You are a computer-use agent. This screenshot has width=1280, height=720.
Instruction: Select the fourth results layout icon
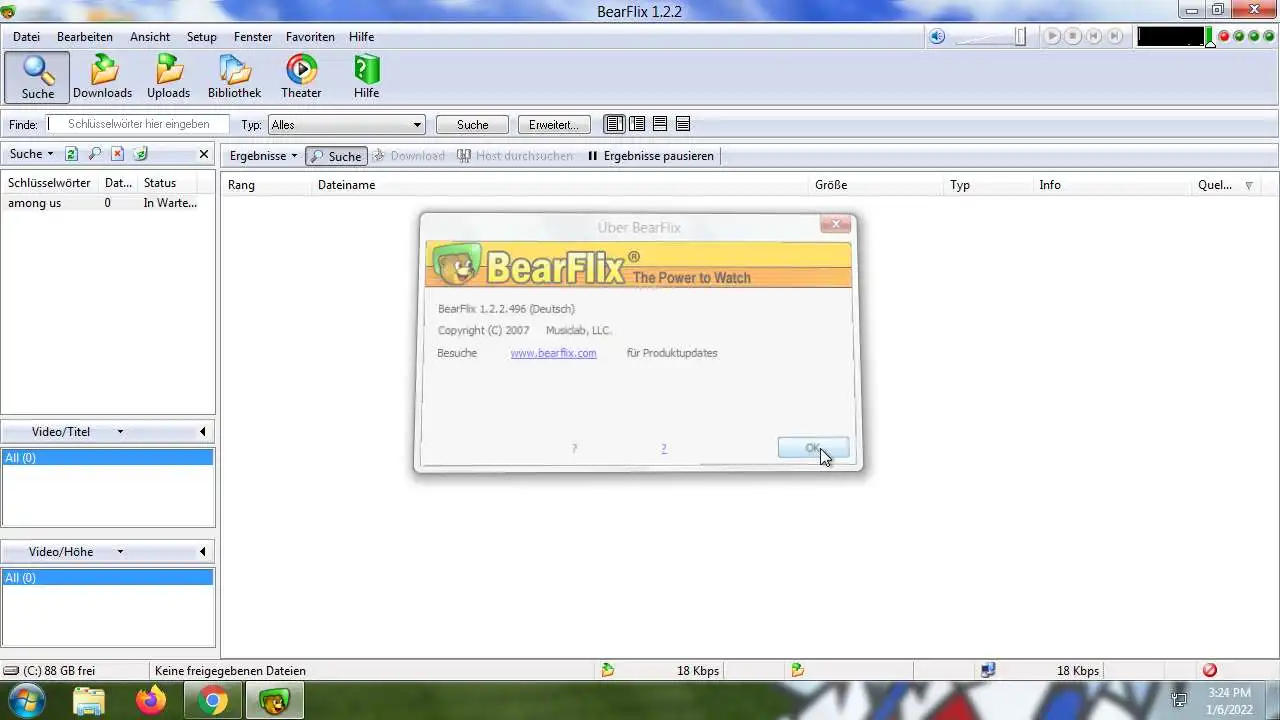pyautogui.click(x=683, y=124)
